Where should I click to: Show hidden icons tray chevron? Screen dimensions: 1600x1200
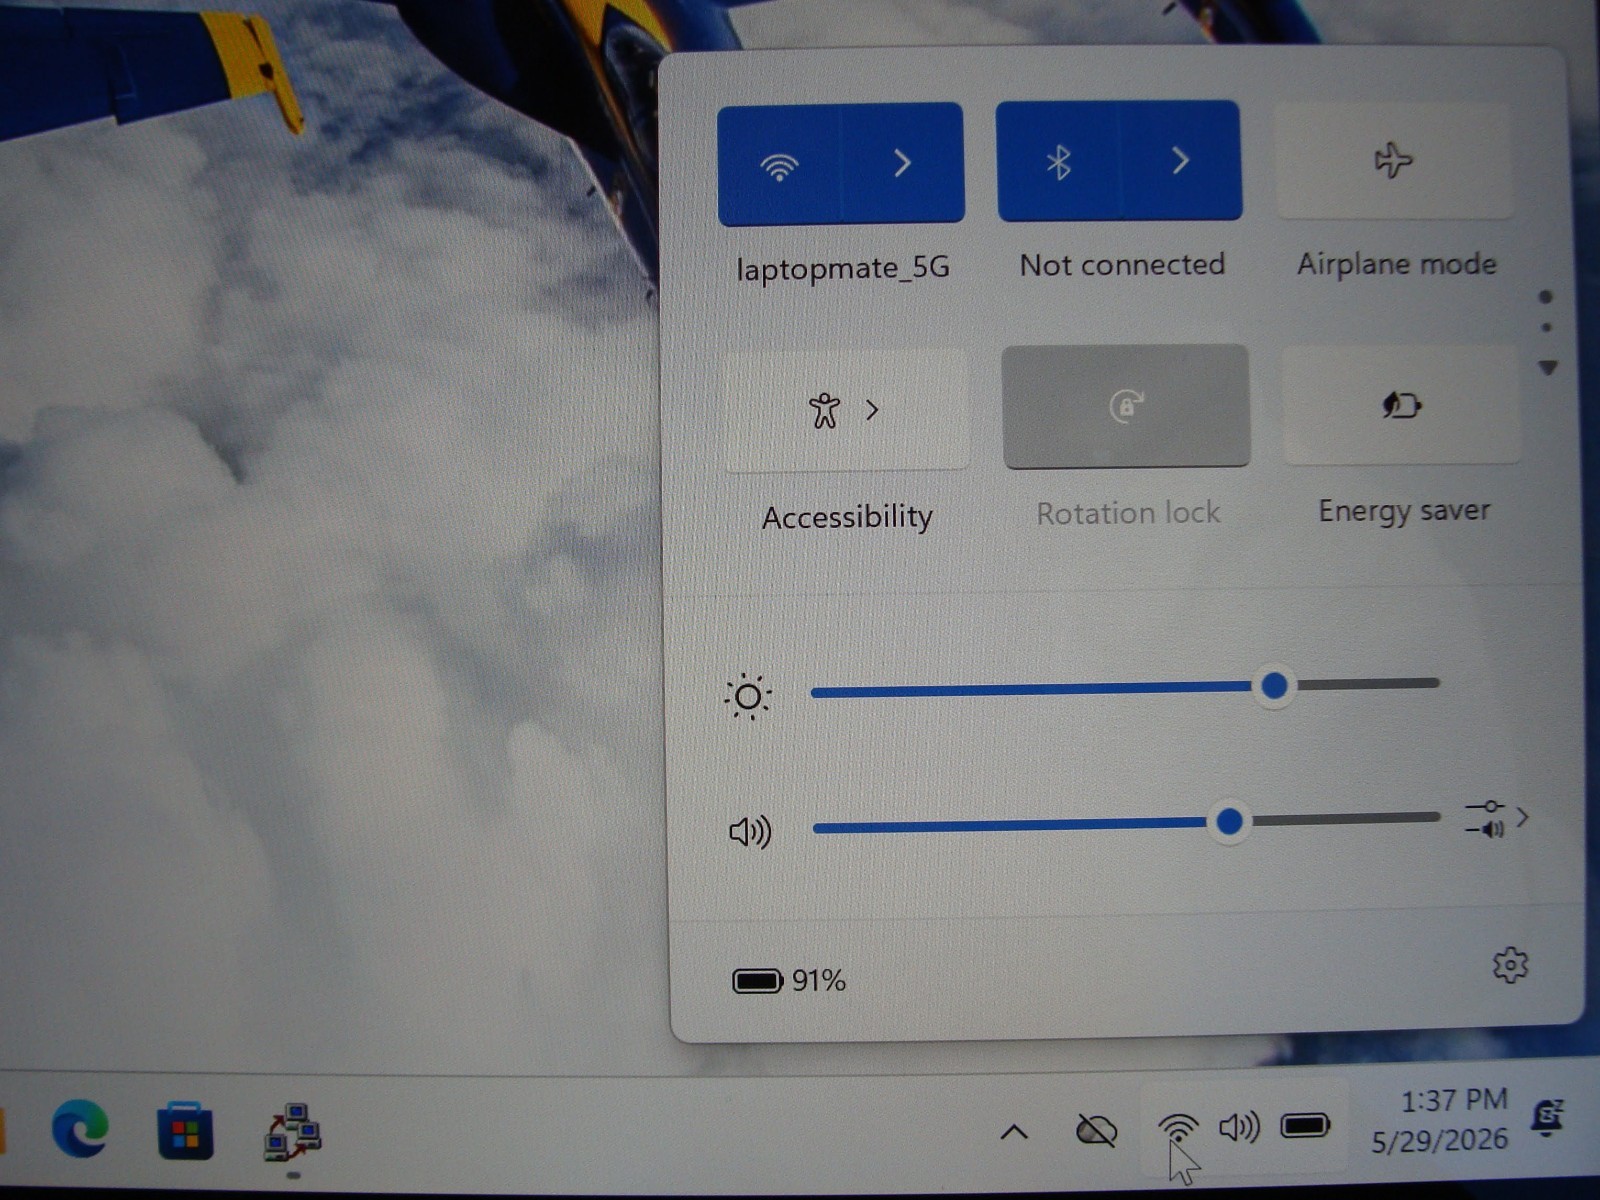1014,1132
